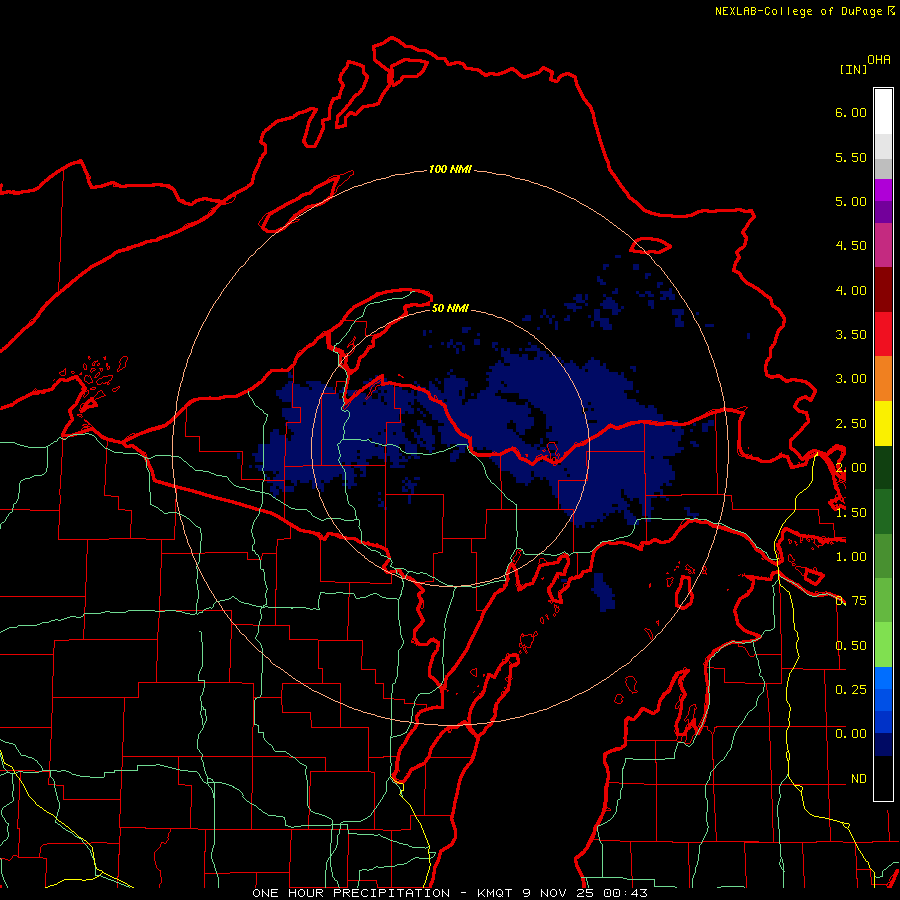The width and height of the screenshot is (900, 900).
Task: Click the light blue swatch beside 0.25
Action: [883, 678]
